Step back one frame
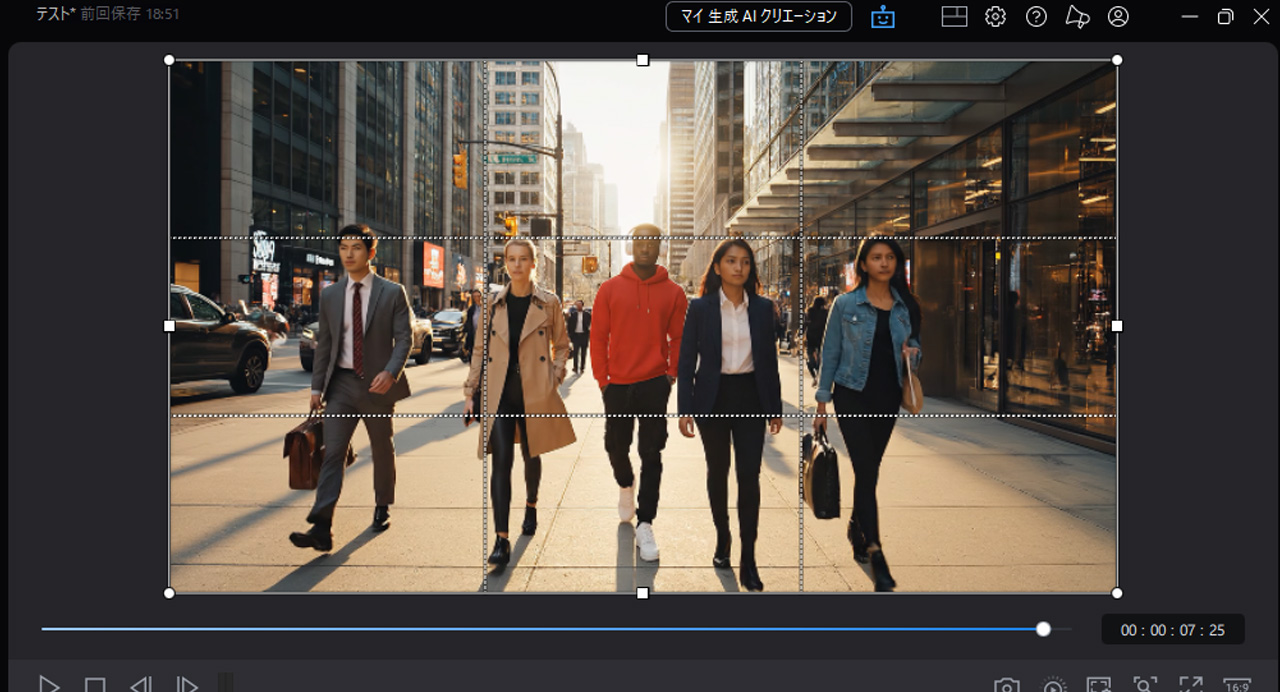This screenshot has height=692, width=1280. click(x=140, y=684)
